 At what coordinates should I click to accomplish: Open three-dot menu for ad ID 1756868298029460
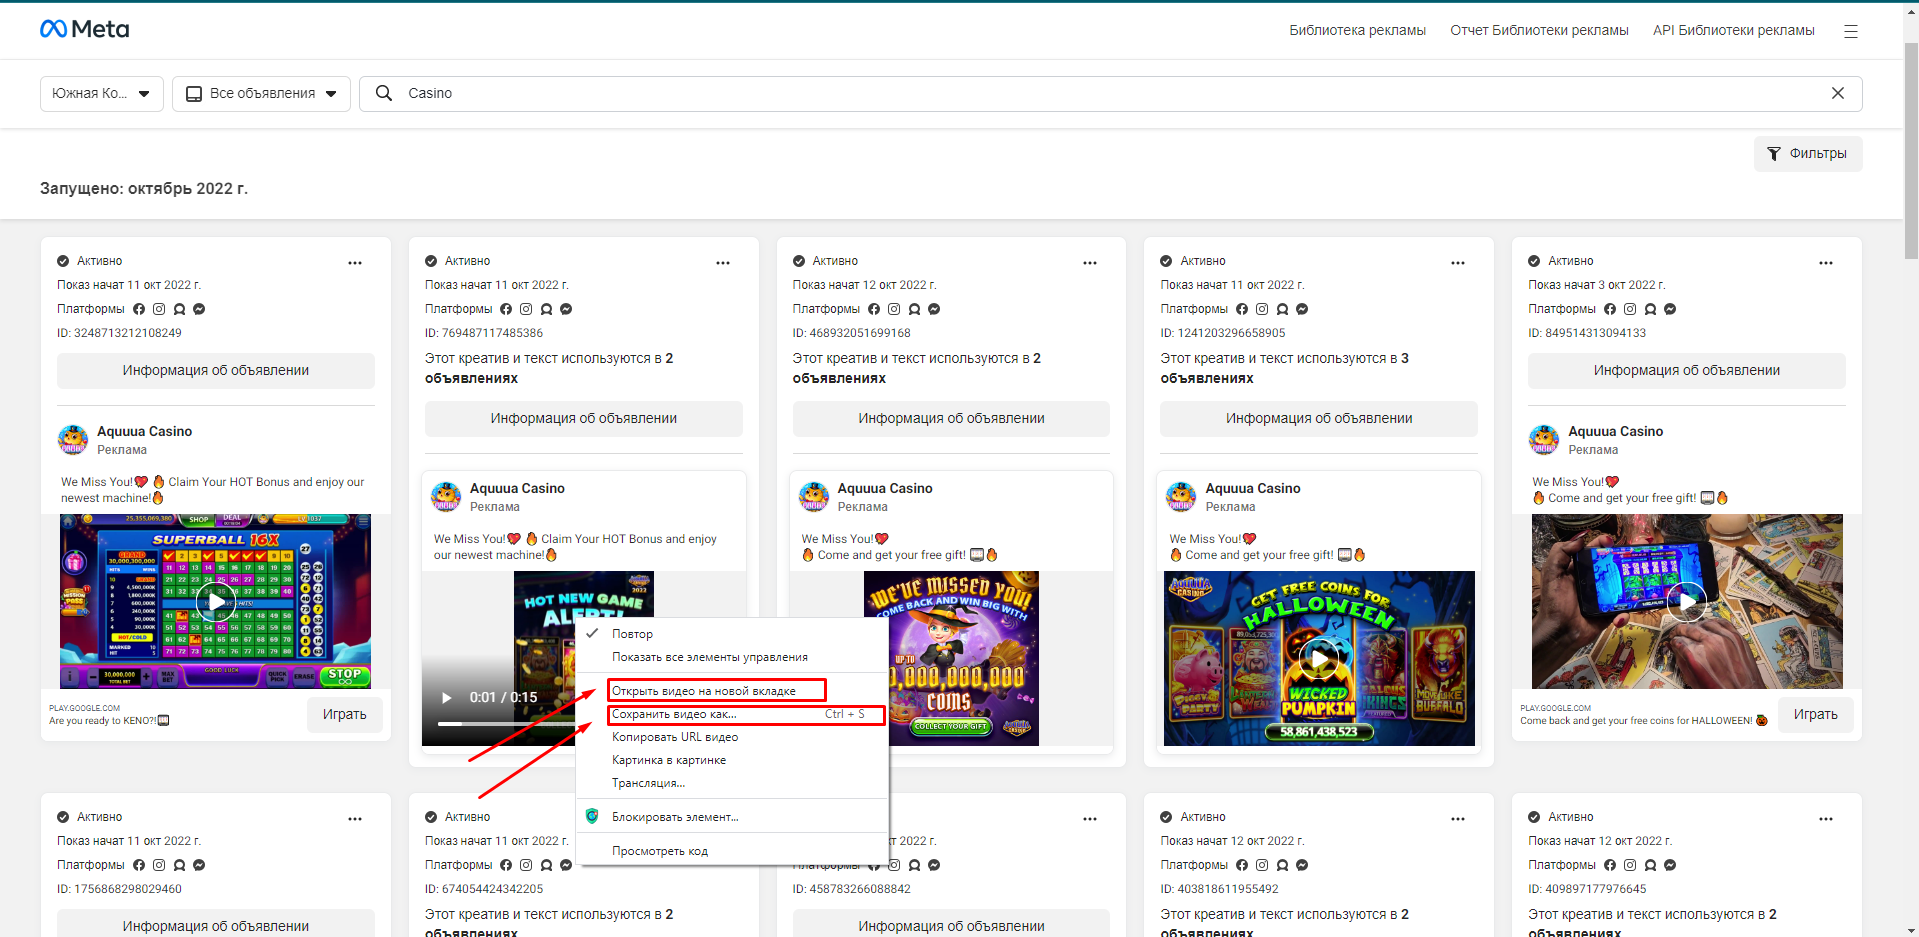coord(355,818)
